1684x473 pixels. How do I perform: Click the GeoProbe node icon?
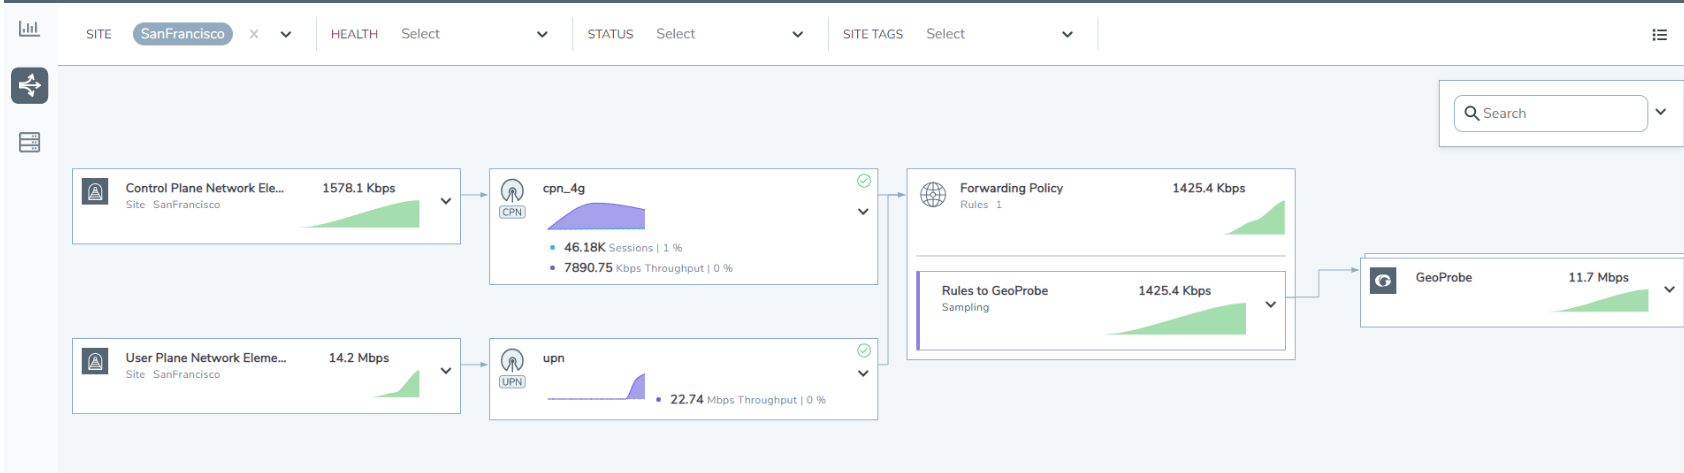(x=1383, y=281)
